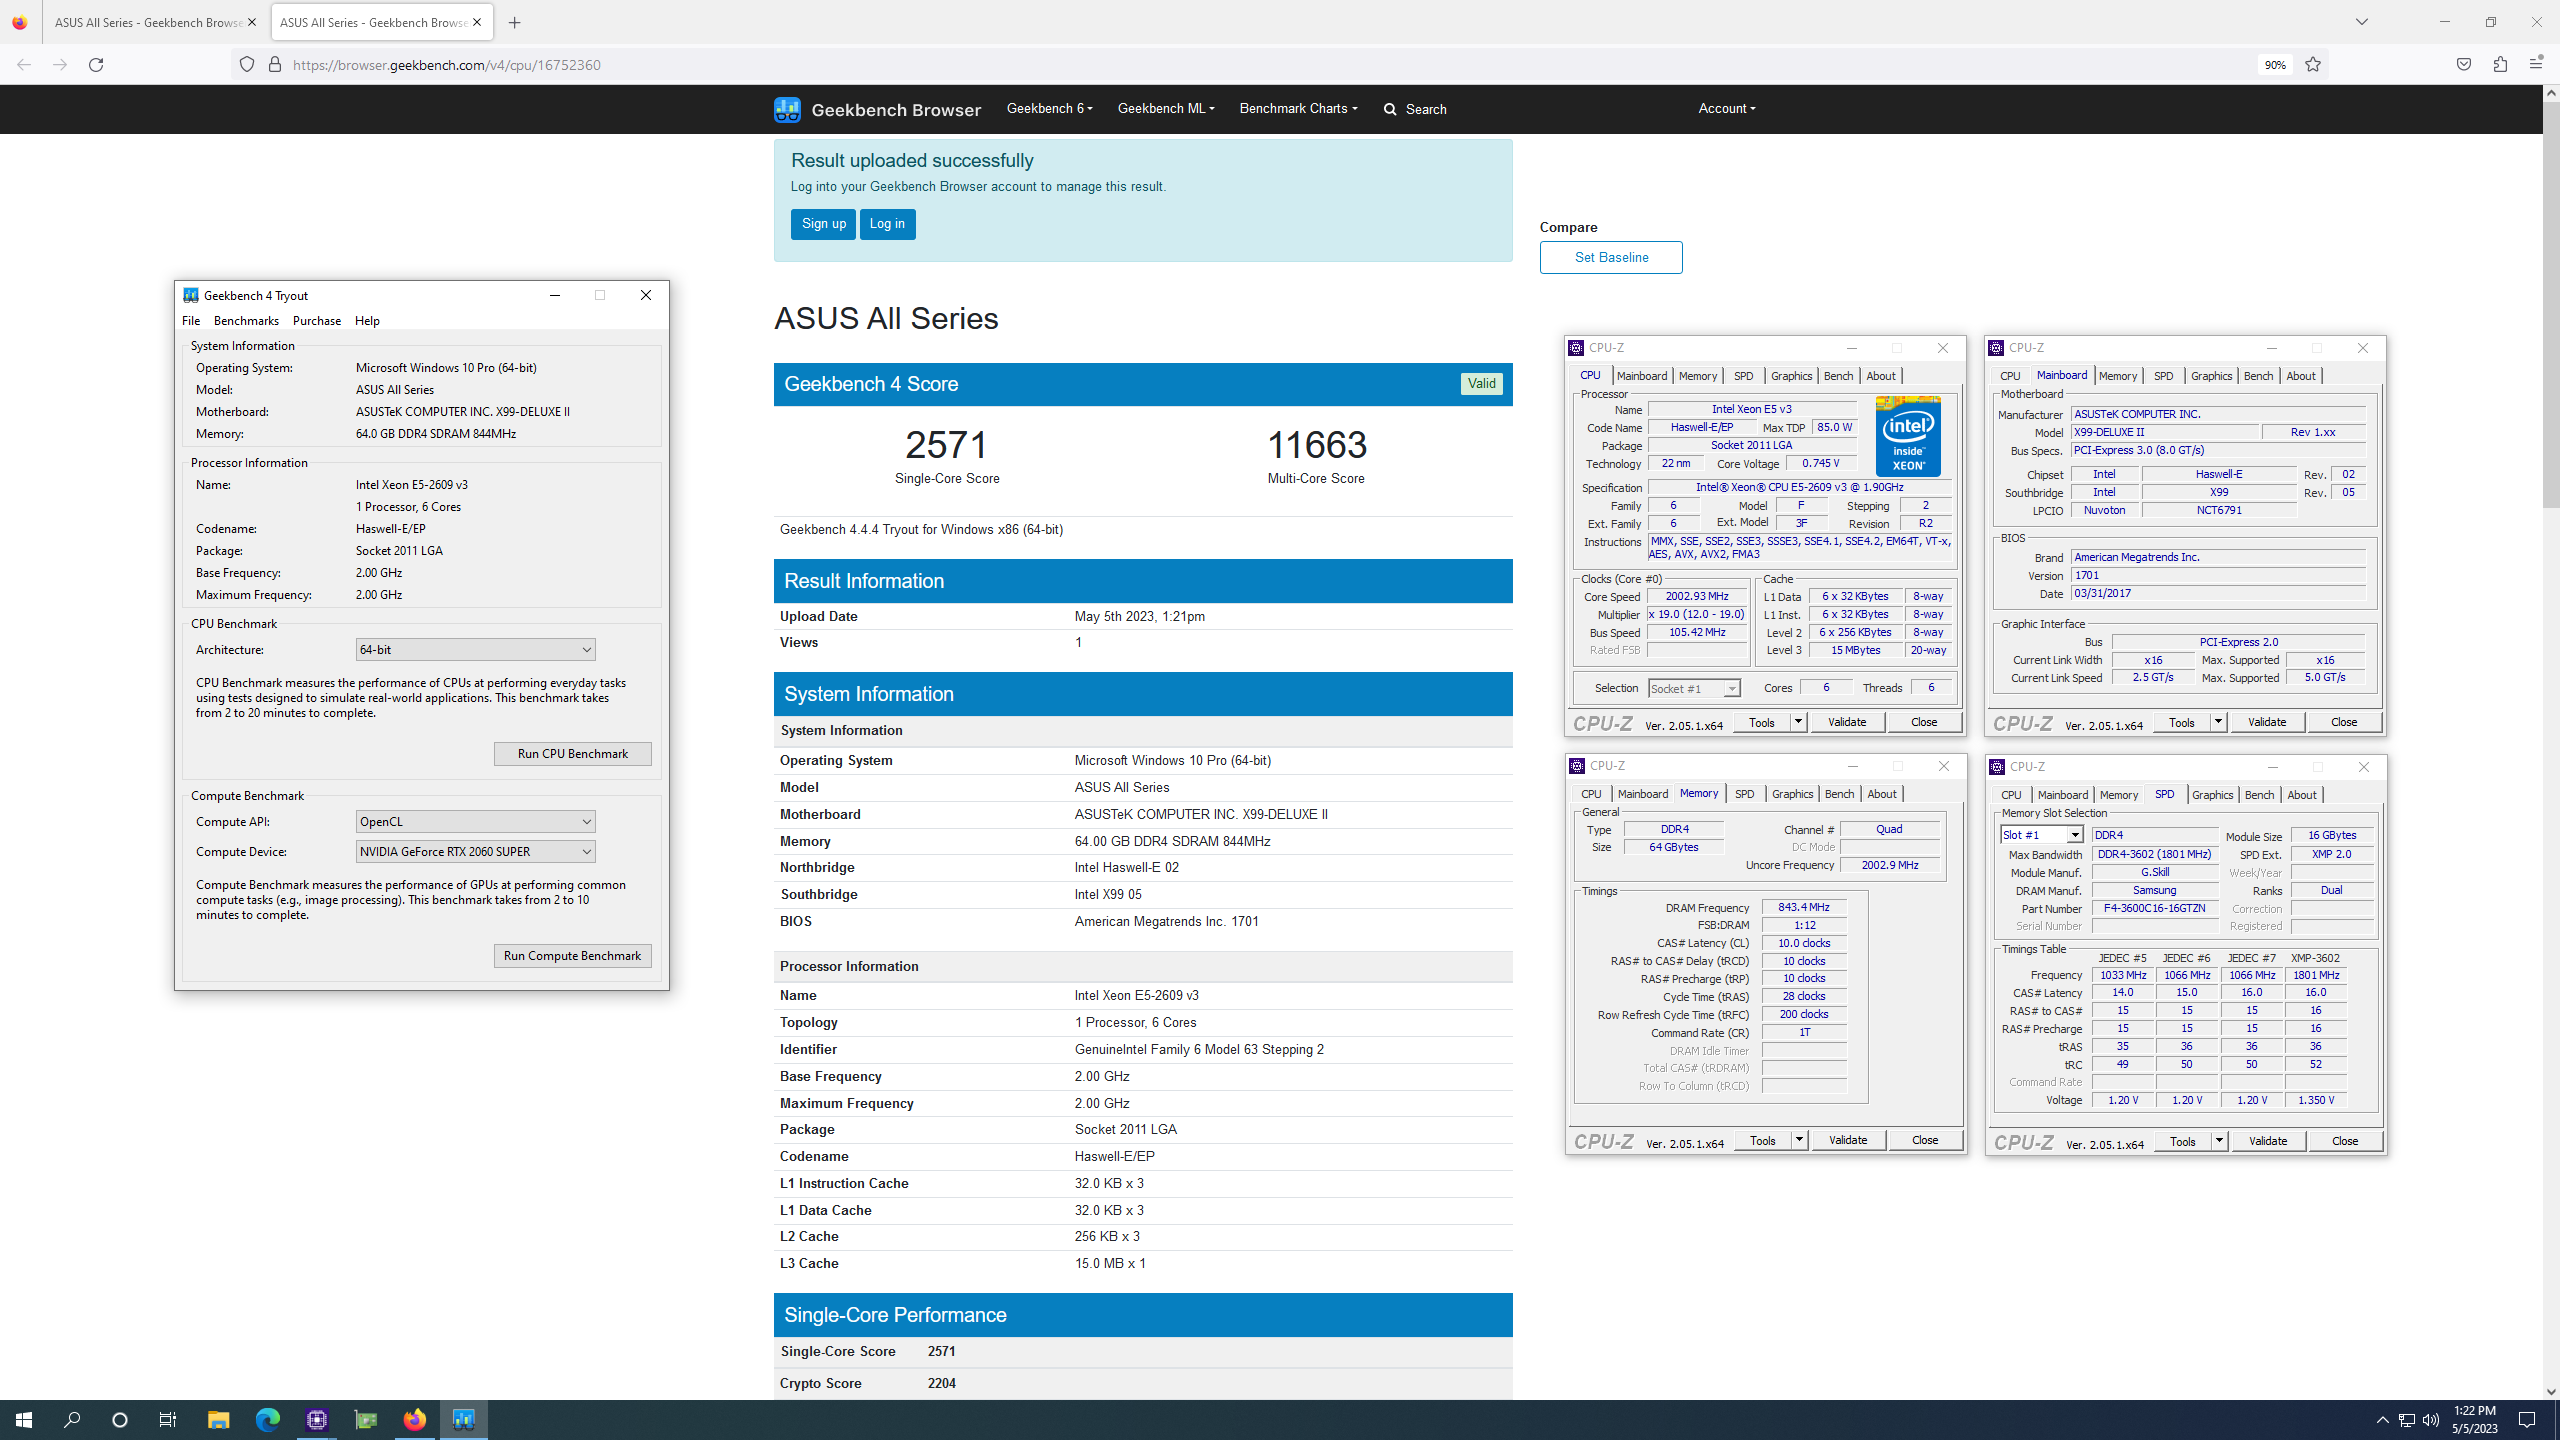The image size is (2560, 1440).
Task: Click the Sign up button
Action: click(823, 224)
